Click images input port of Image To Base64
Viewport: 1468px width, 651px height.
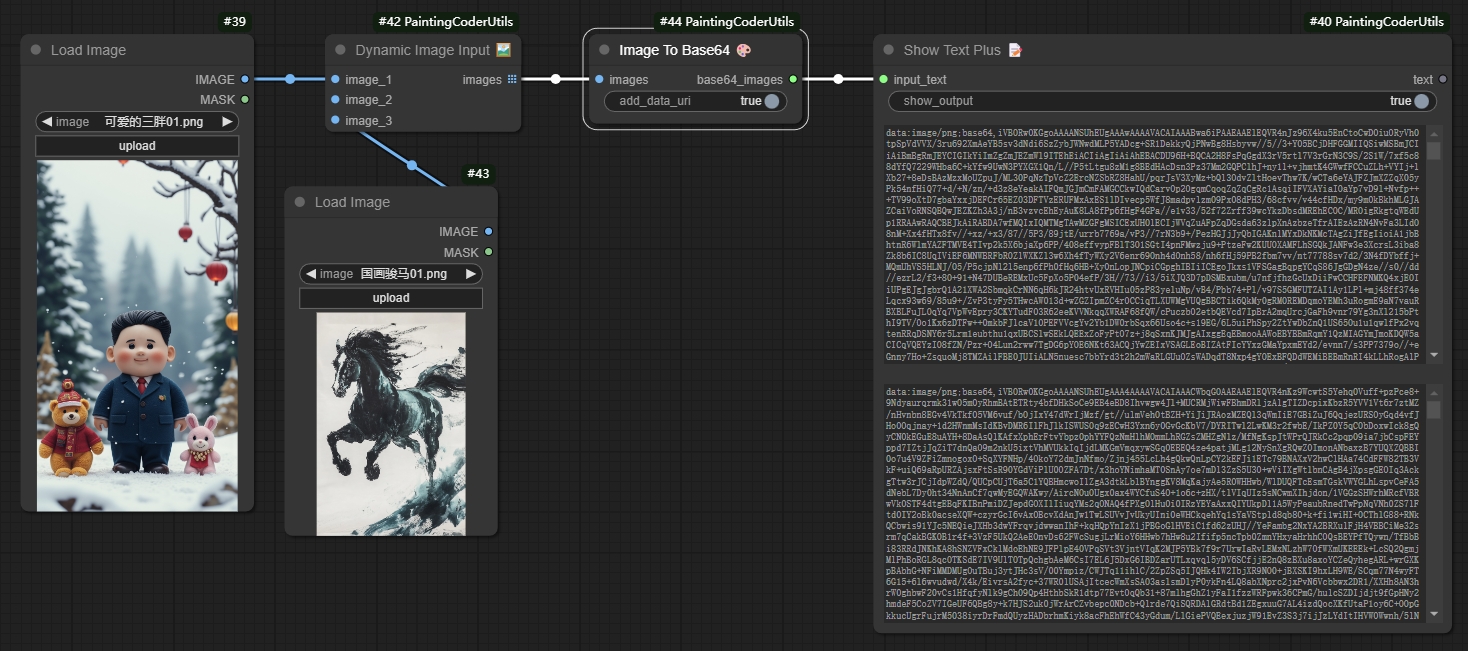pos(598,79)
